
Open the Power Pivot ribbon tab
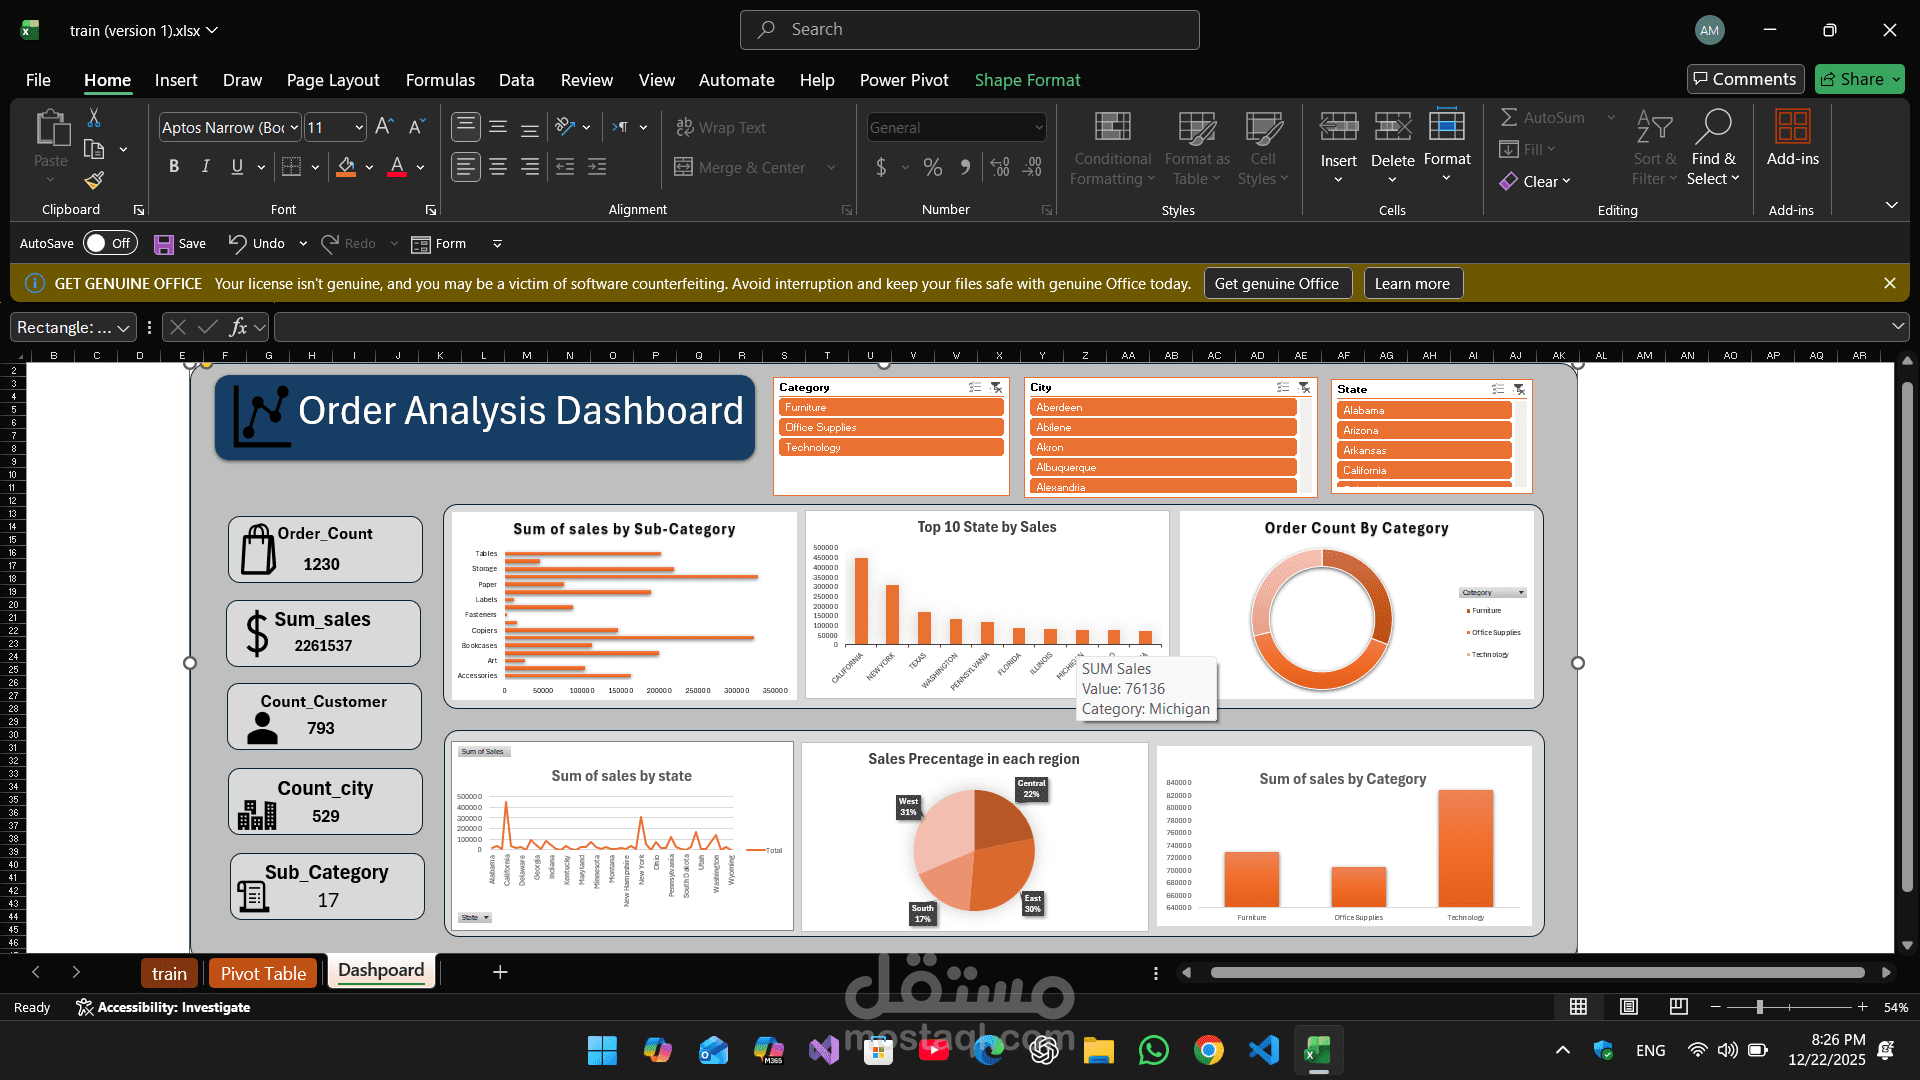pyautogui.click(x=903, y=80)
